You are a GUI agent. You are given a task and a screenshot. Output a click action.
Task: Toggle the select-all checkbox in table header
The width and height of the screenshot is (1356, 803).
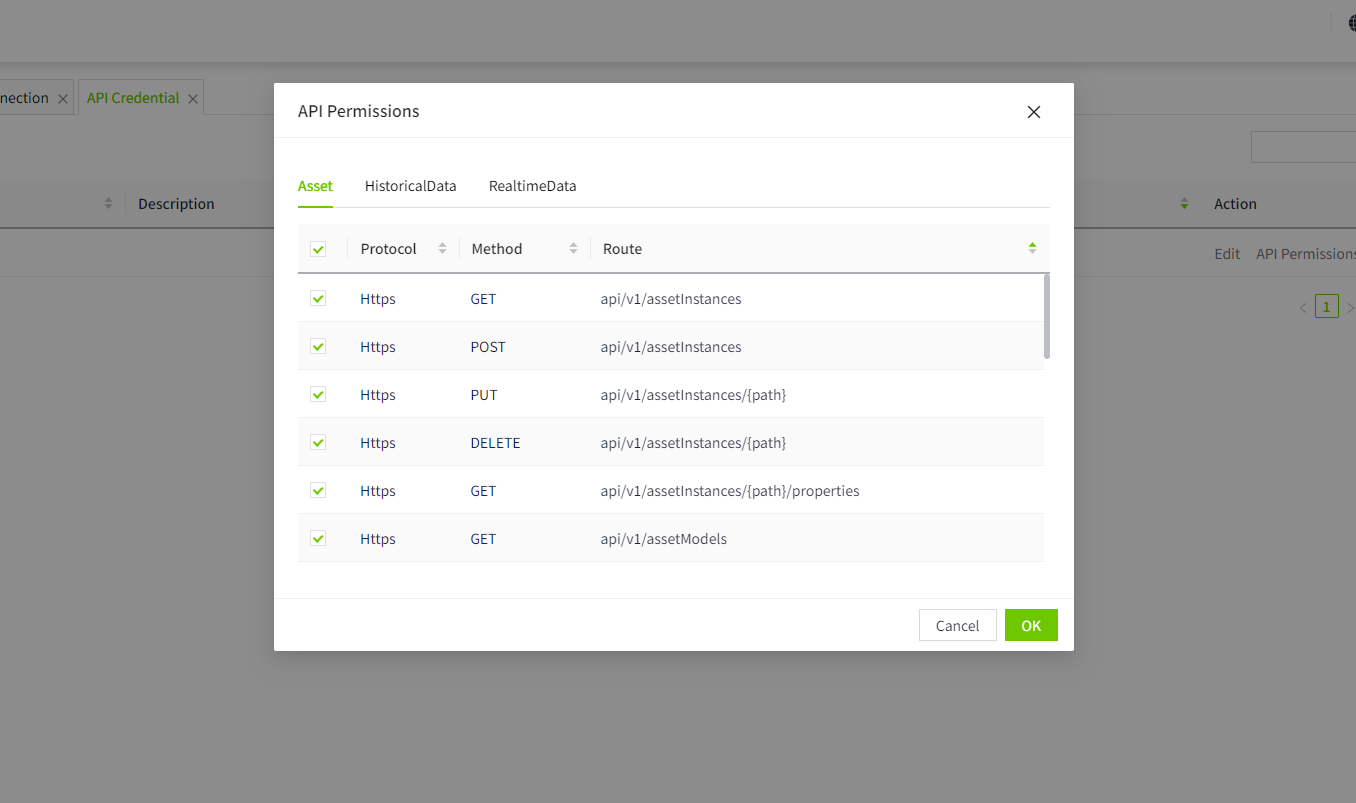(x=318, y=249)
